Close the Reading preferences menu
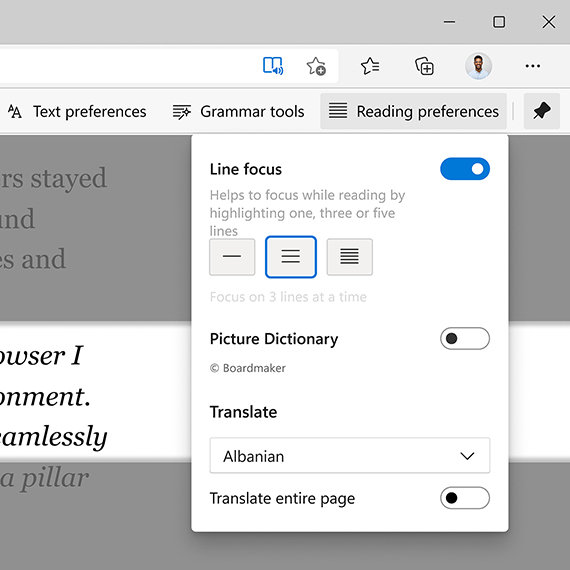The height and width of the screenshot is (570, 570). point(413,111)
